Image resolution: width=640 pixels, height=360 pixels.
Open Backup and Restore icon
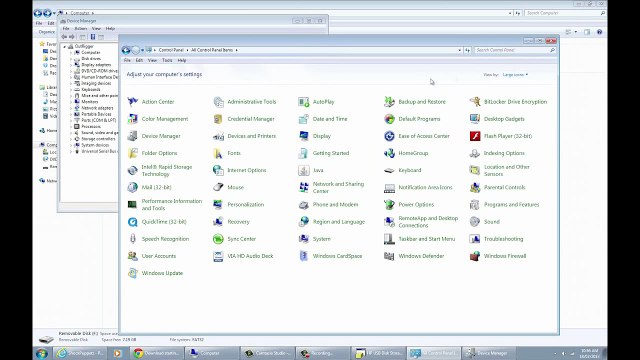pos(389,102)
